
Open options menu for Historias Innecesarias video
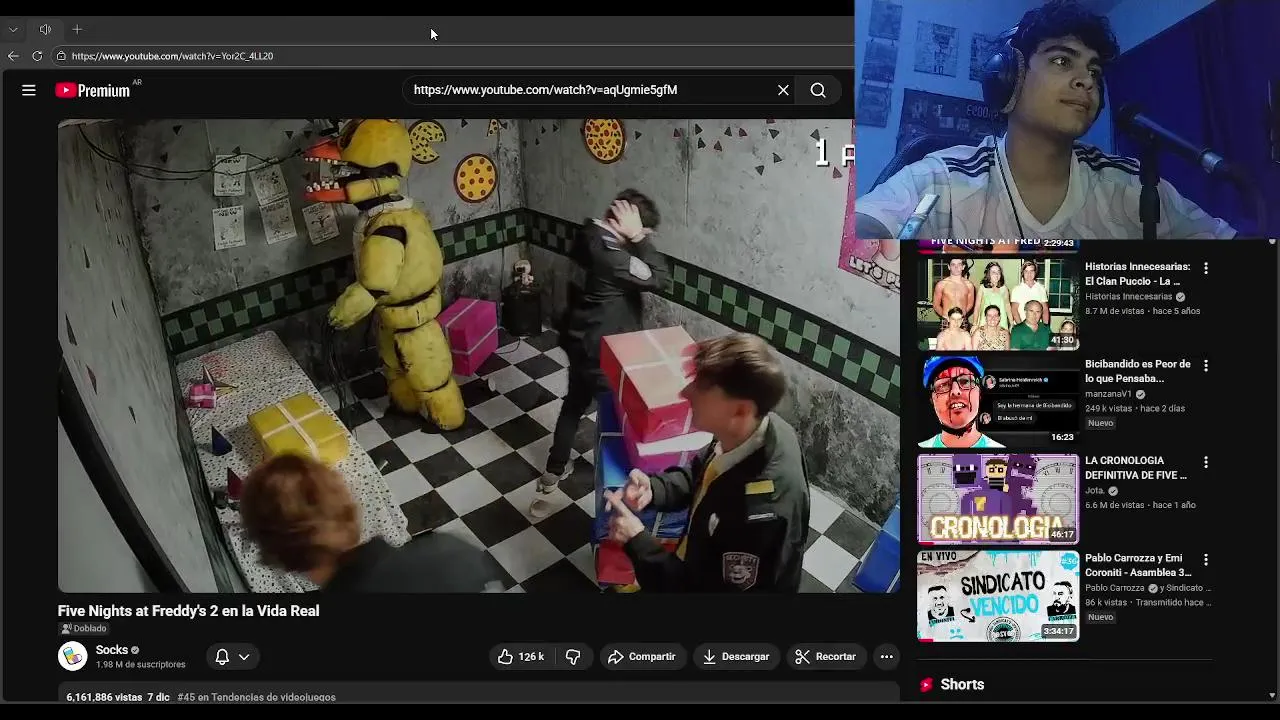click(1205, 268)
